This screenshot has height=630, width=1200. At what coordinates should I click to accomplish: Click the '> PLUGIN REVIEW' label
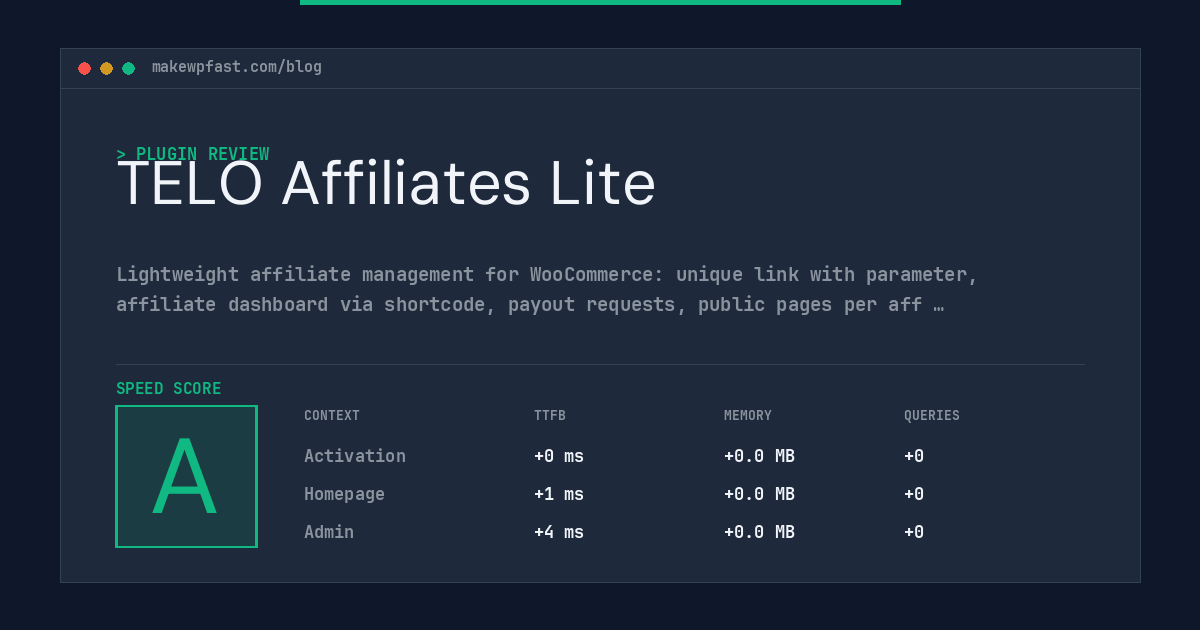(x=193, y=154)
